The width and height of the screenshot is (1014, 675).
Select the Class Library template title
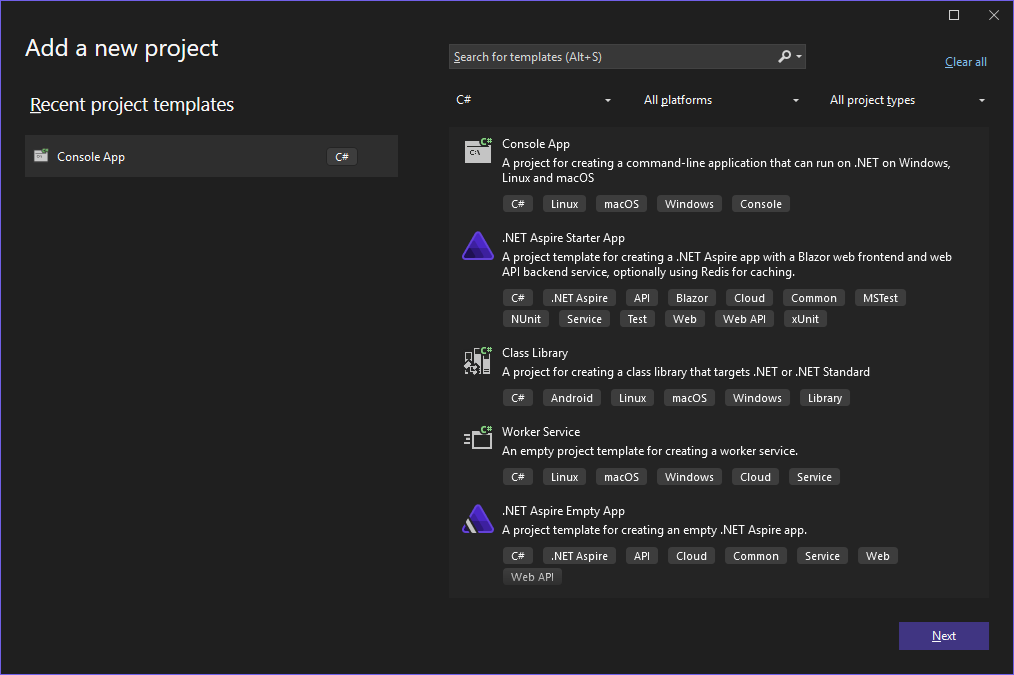[x=535, y=352]
